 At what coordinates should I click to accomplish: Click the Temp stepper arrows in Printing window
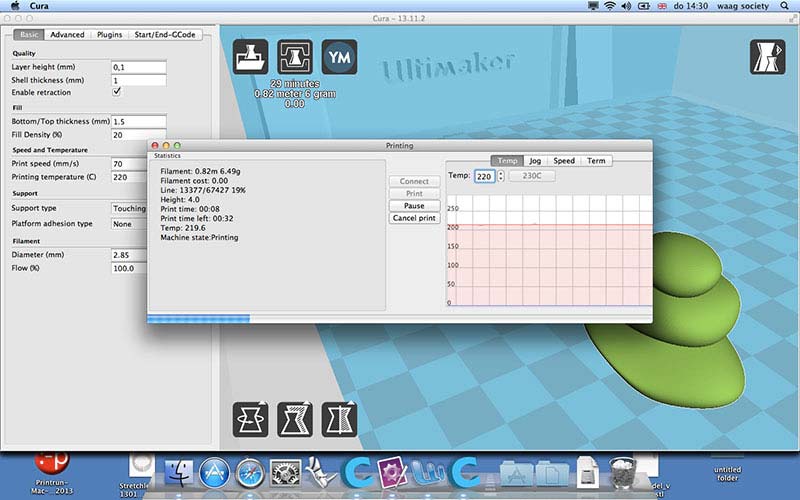[x=501, y=176]
